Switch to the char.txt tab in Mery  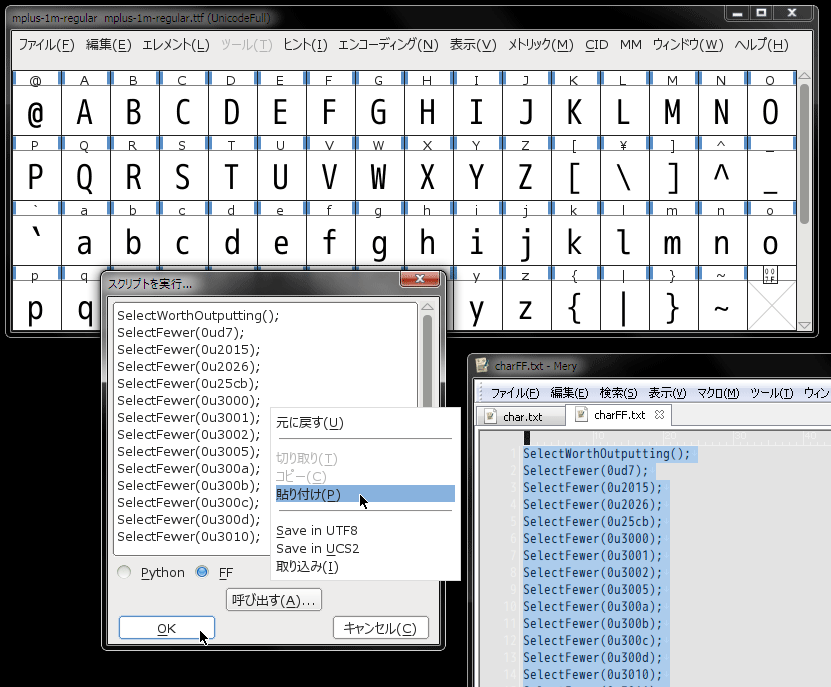(x=520, y=417)
